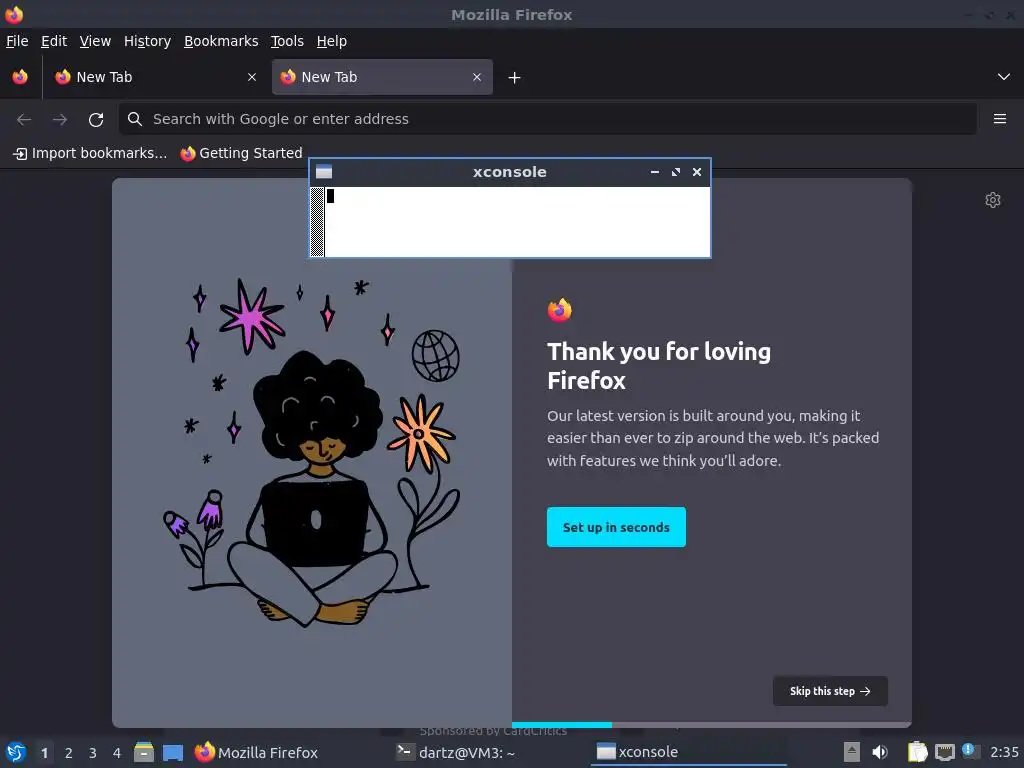1024x768 pixels.
Task: Open a new tab with plus button
Action: click(x=515, y=78)
